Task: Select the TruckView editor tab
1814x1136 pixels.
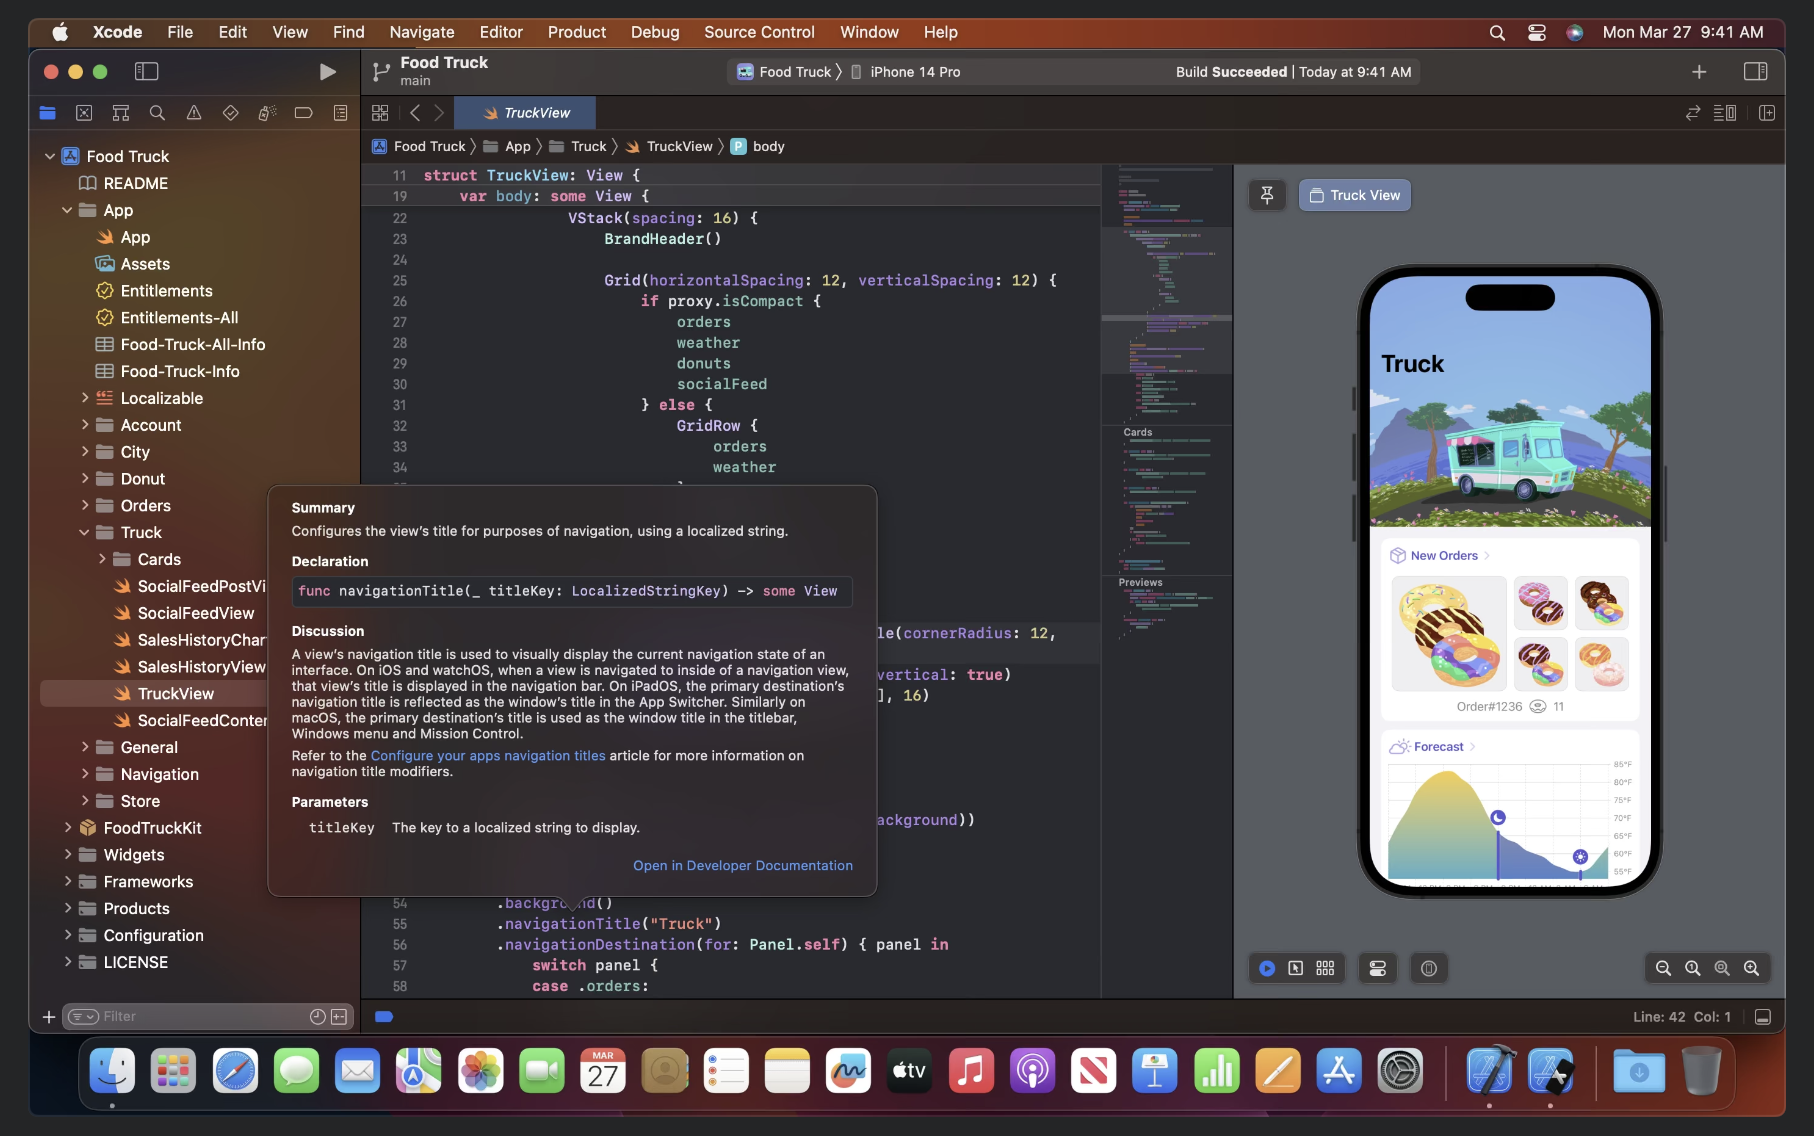Action: tap(525, 112)
